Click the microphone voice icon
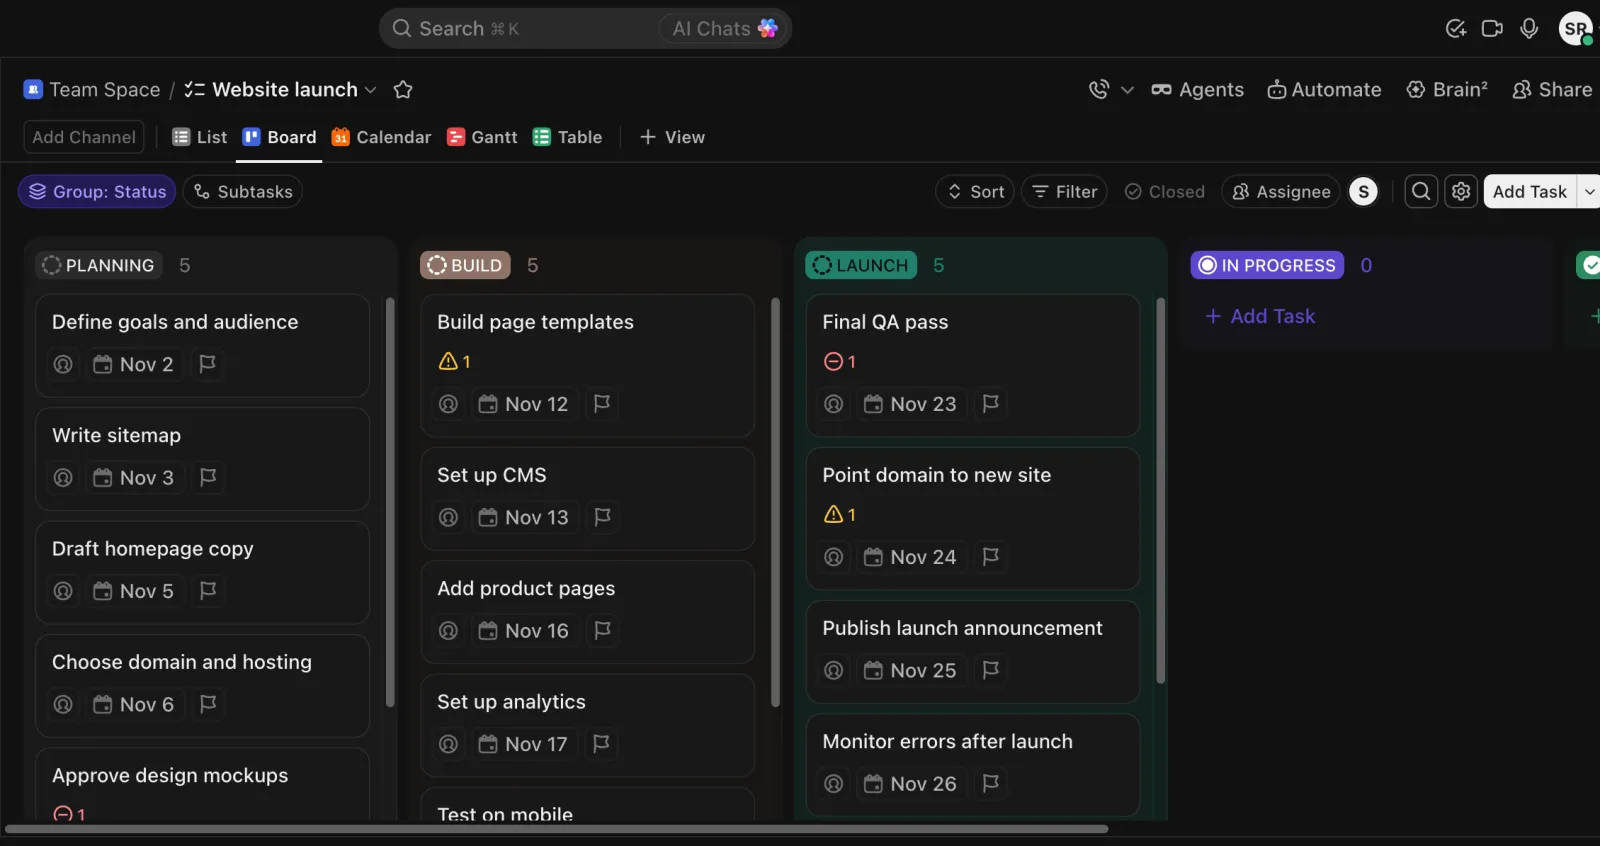The image size is (1600, 846). 1529,28
